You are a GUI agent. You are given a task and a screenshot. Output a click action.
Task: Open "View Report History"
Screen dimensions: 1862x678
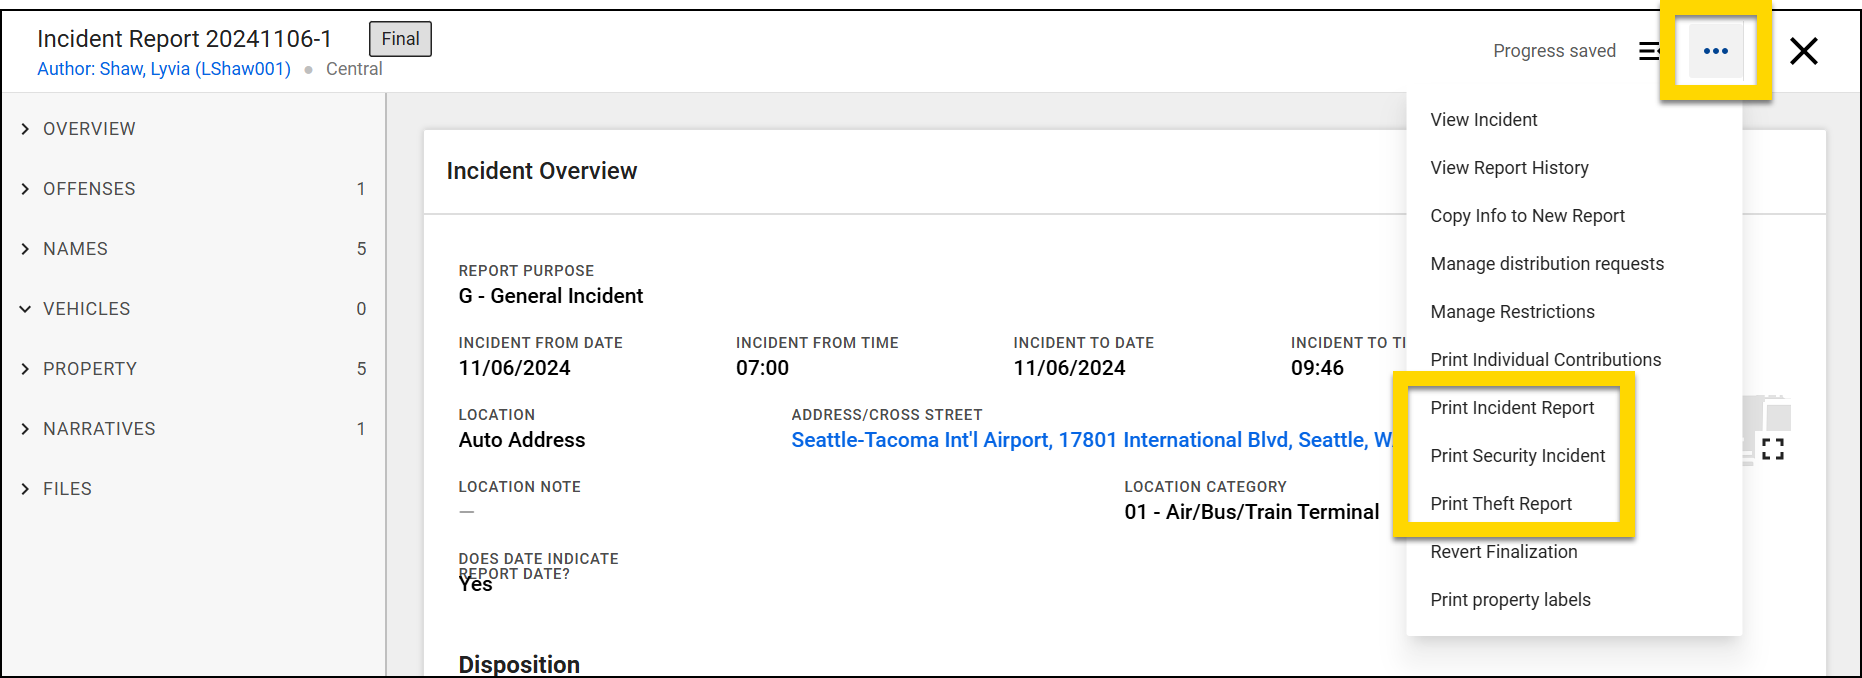pyautogui.click(x=1510, y=167)
